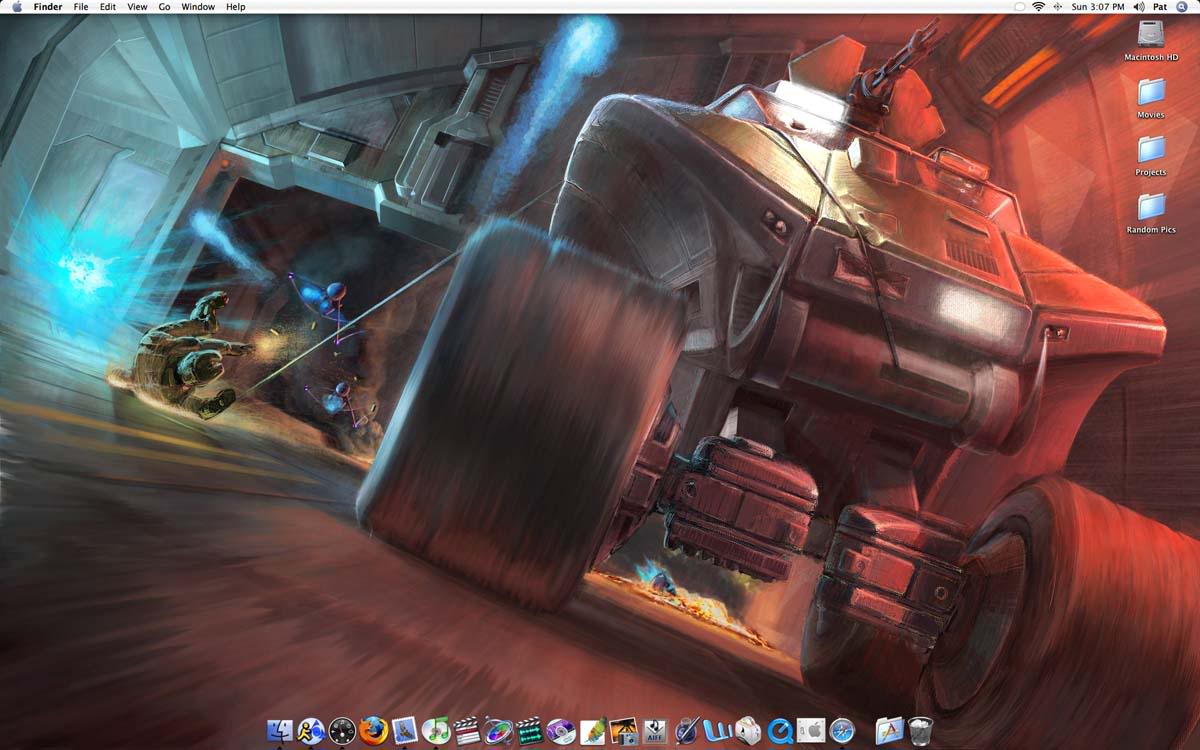Image resolution: width=1200 pixels, height=750 pixels.
Task: Click the Wi-Fi status menu icon
Action: [1038, 7]
